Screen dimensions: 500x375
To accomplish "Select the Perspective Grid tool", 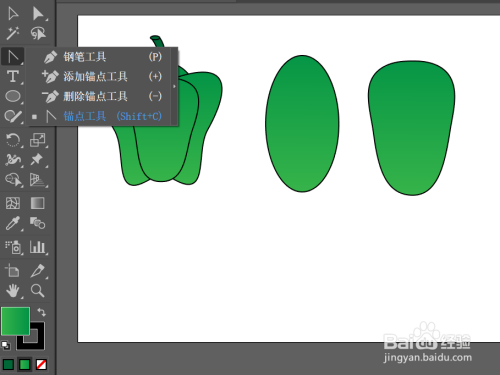I will pyautogui.click(x=37, y=180).
